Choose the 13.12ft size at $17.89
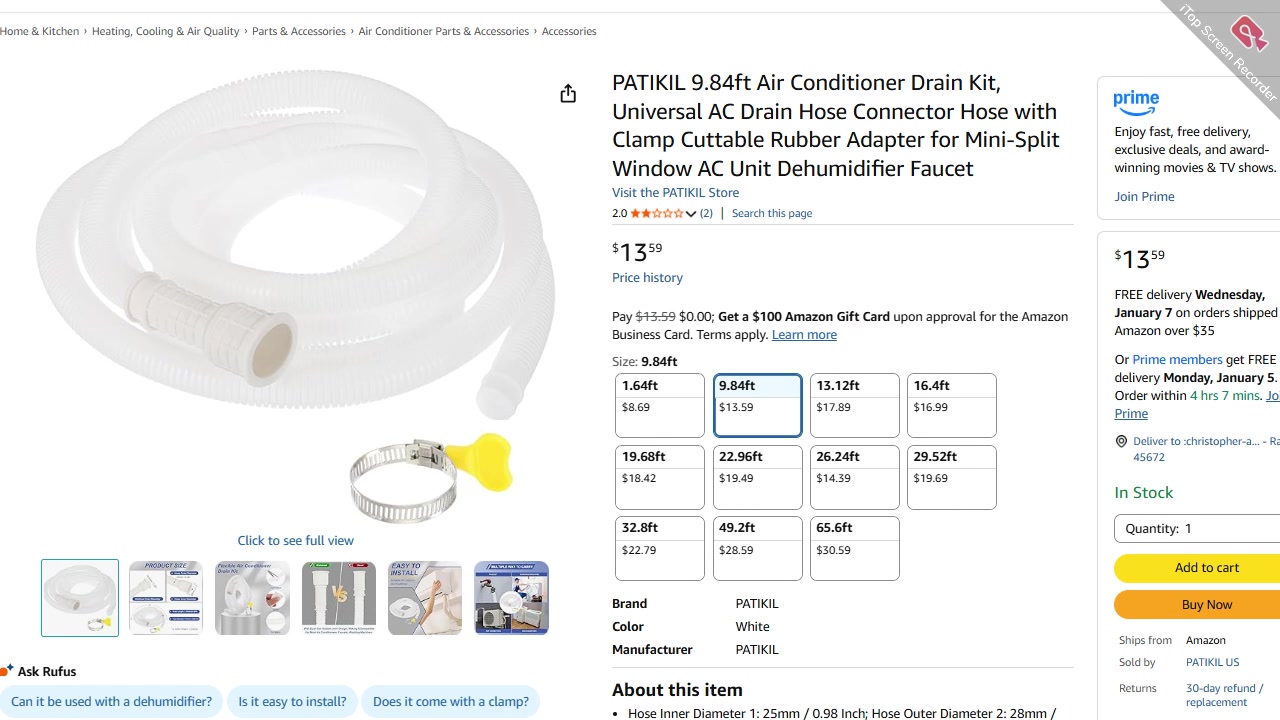The image size is (1280, 720). coord(854,405)
